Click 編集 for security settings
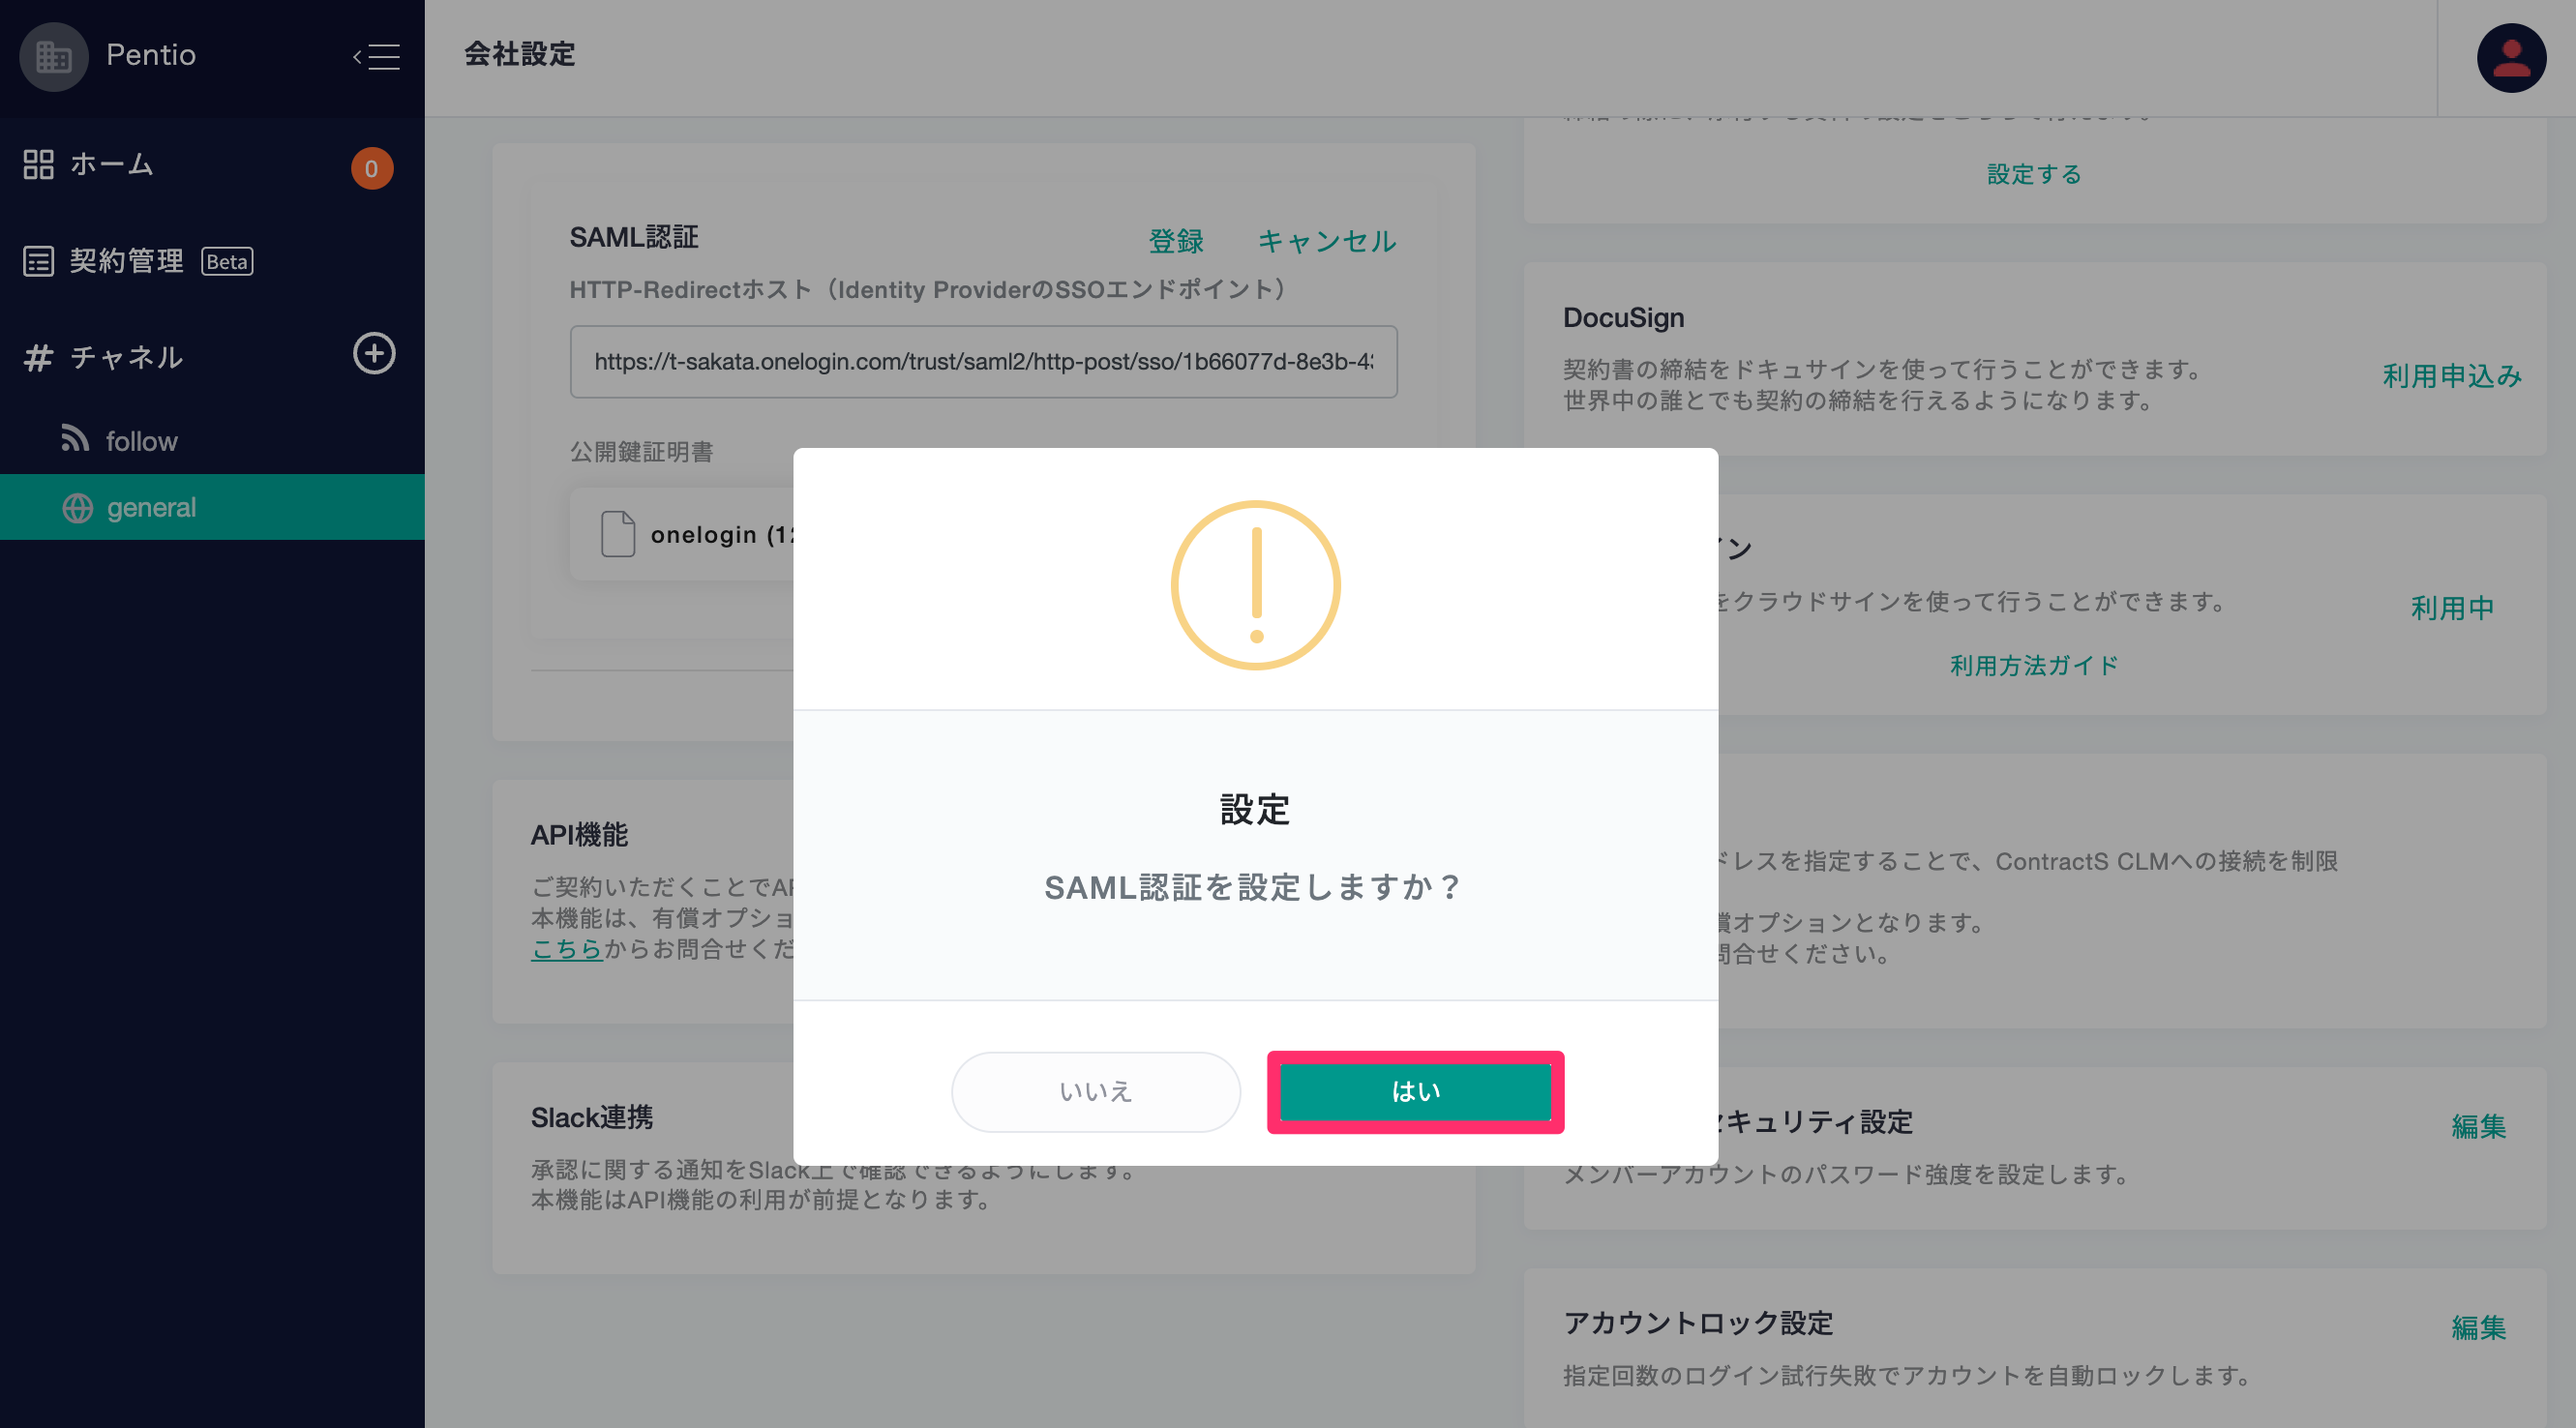 coord(2479,1126)
